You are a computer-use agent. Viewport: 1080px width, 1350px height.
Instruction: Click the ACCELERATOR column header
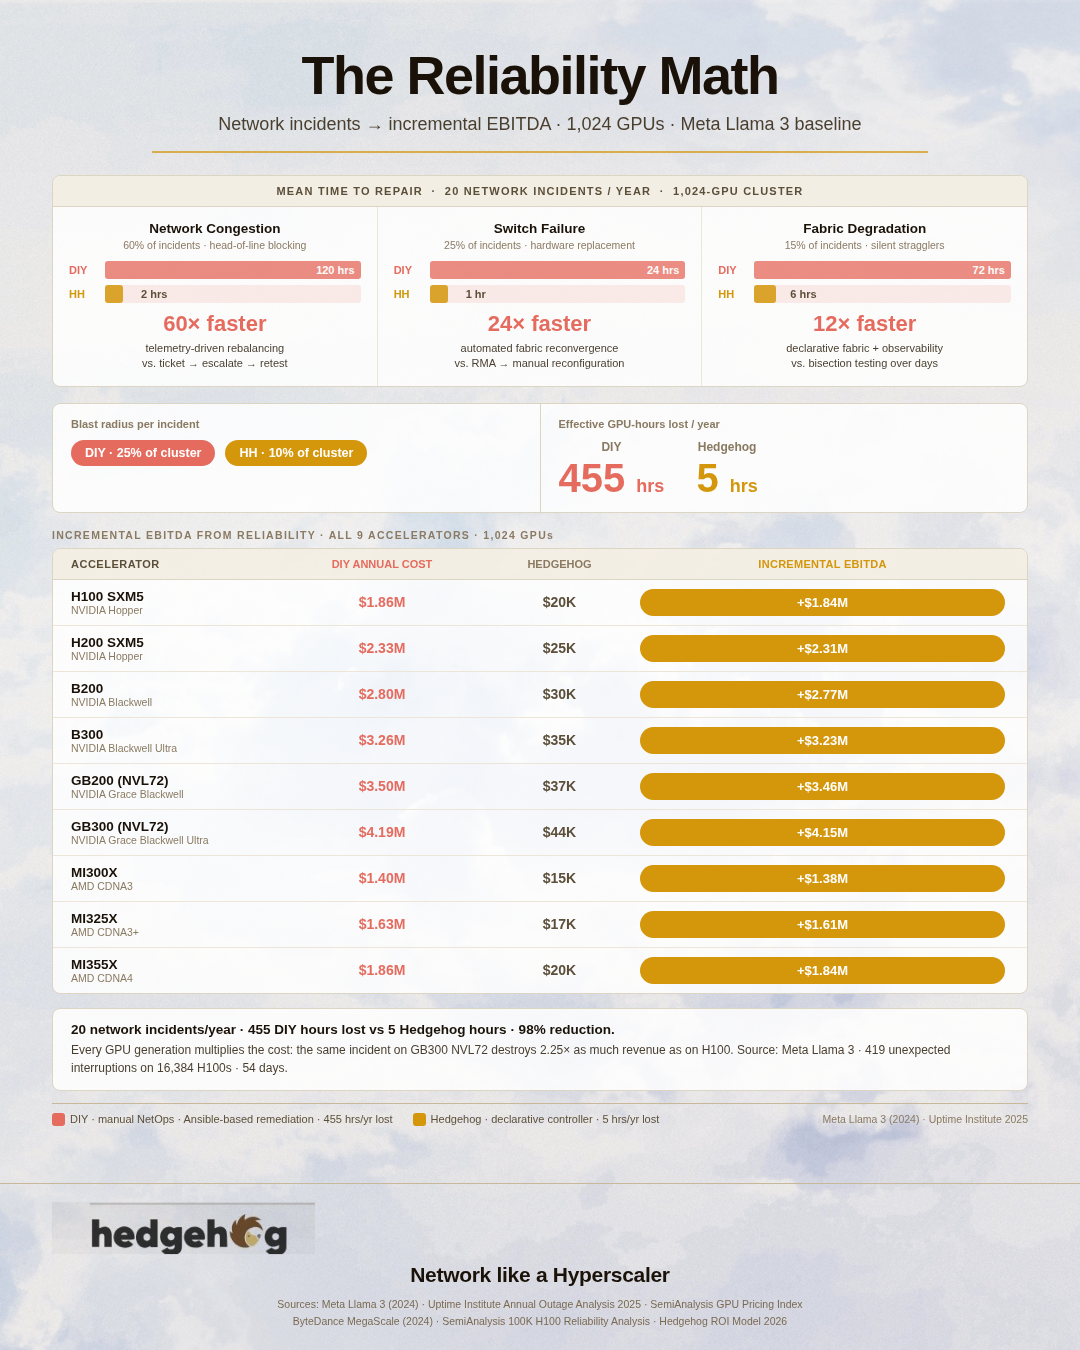coord(115,564)
